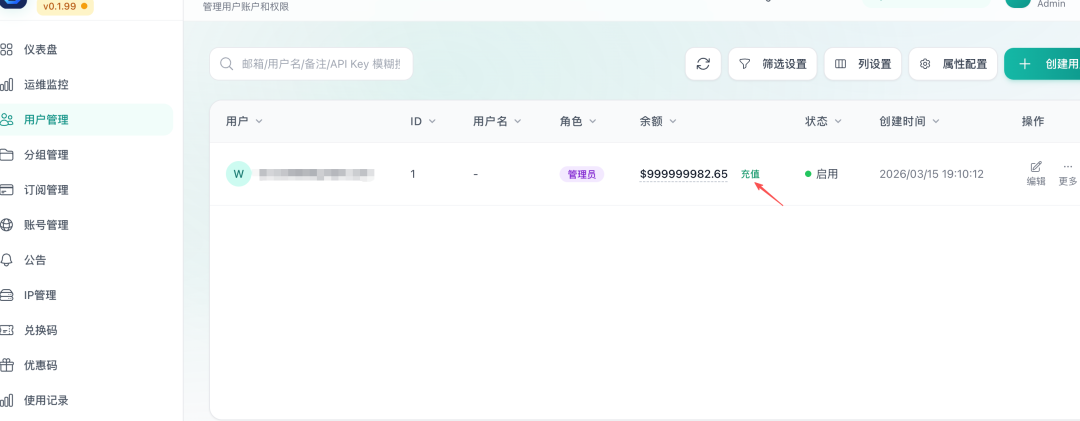
Task: Click the ticket icon beside 兑换码
Action: (x=6, y=331)
